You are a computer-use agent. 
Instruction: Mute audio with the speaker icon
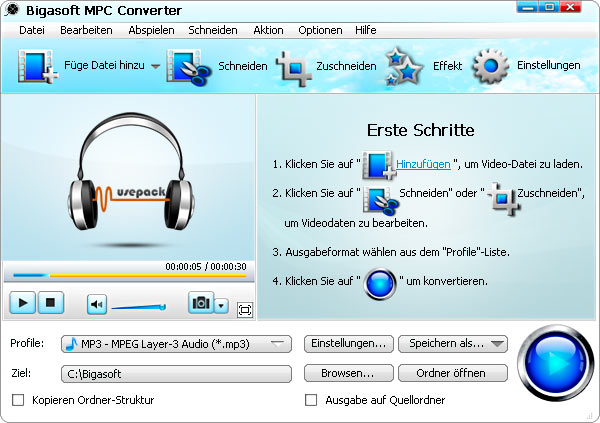pos(97,304)
